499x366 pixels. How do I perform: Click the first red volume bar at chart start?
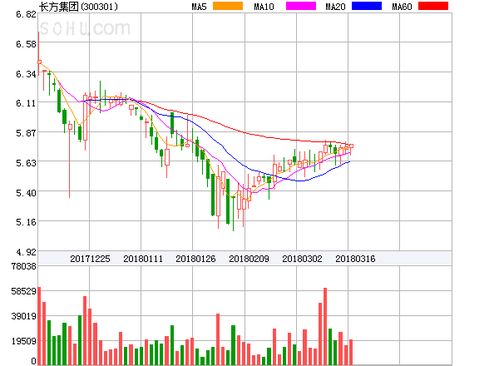pyautogui.click(x=39, y=326)
